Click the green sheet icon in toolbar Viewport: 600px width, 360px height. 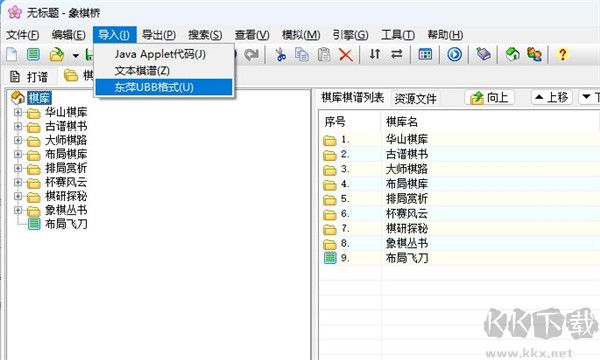(x=33, y=54)
